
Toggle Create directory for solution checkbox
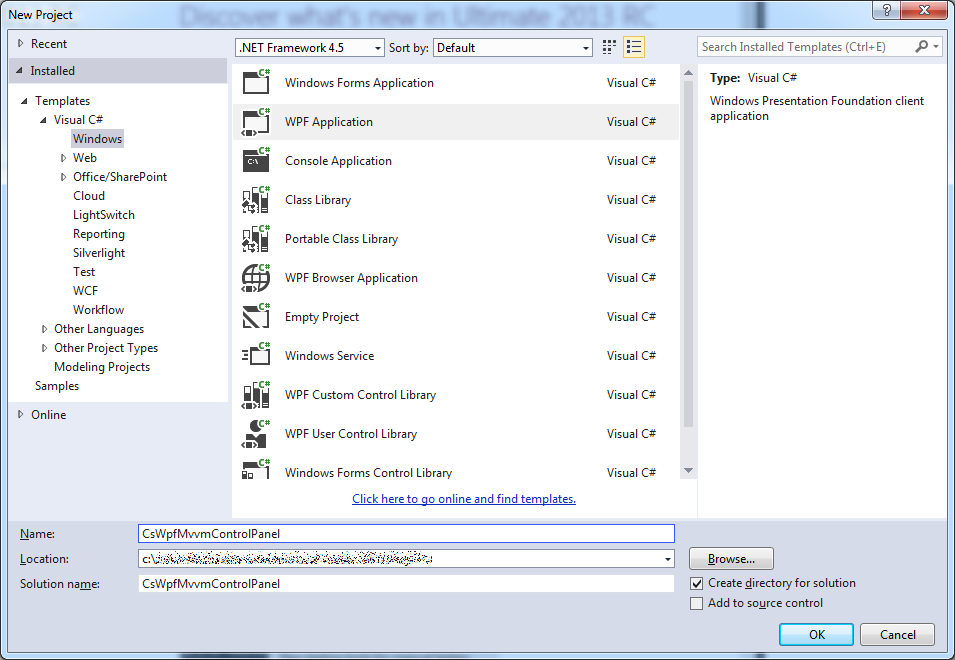697,583
